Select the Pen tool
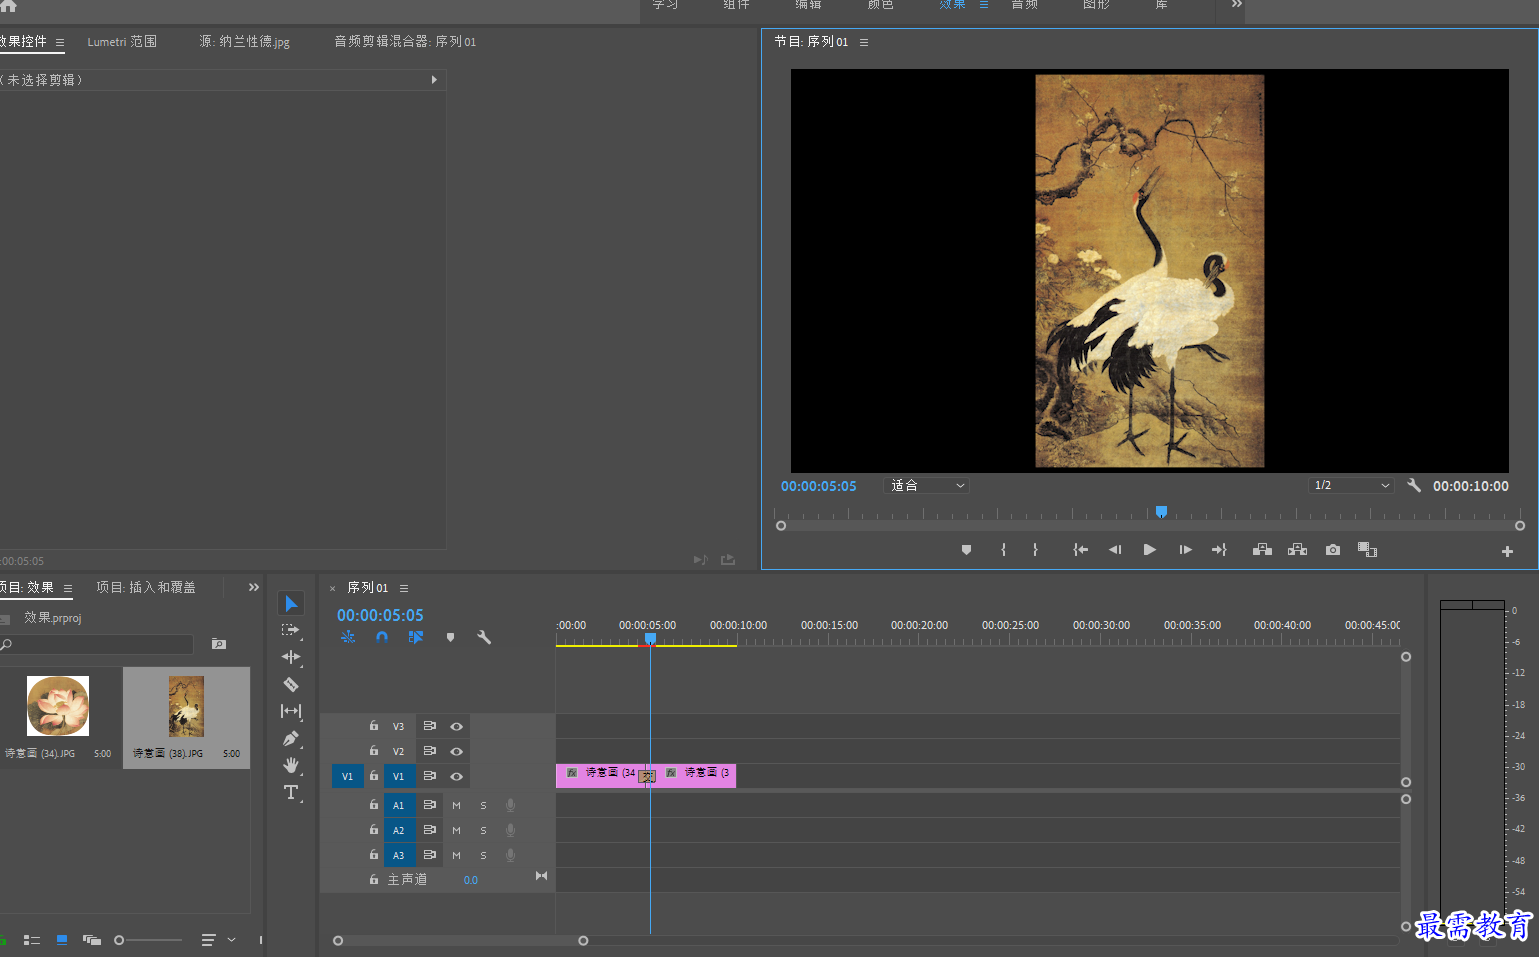Viewport: 1539px width, 957px height. 291,738
